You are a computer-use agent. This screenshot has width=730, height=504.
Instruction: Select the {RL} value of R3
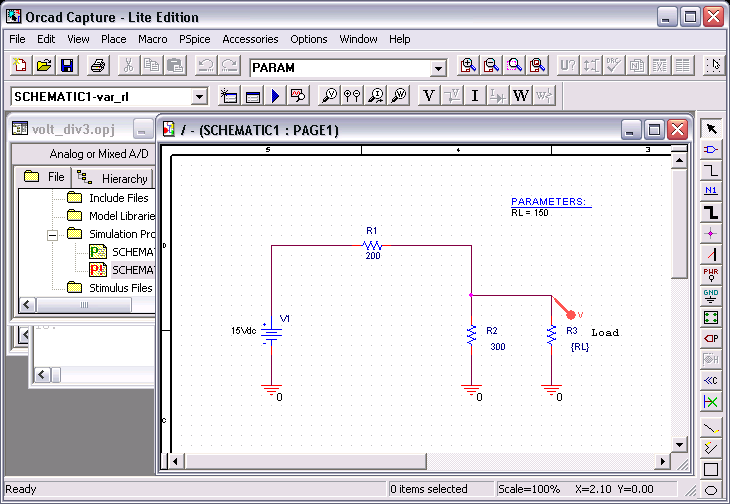tap(580, 347)
